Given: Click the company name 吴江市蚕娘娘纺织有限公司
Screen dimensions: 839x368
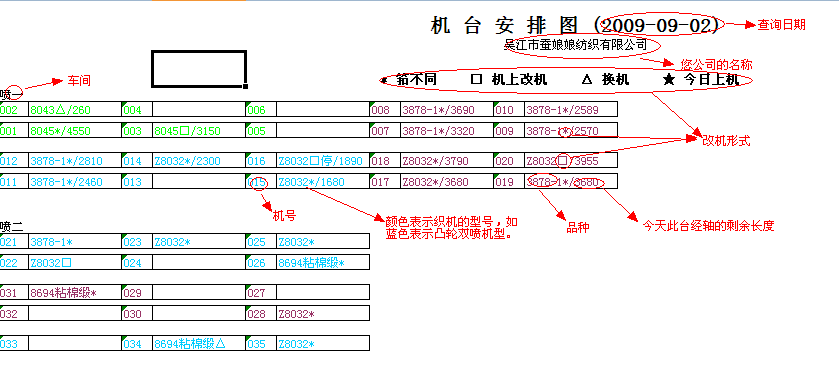Looking at the screenshot, I should pyautogui.click(x=576, y=45).
